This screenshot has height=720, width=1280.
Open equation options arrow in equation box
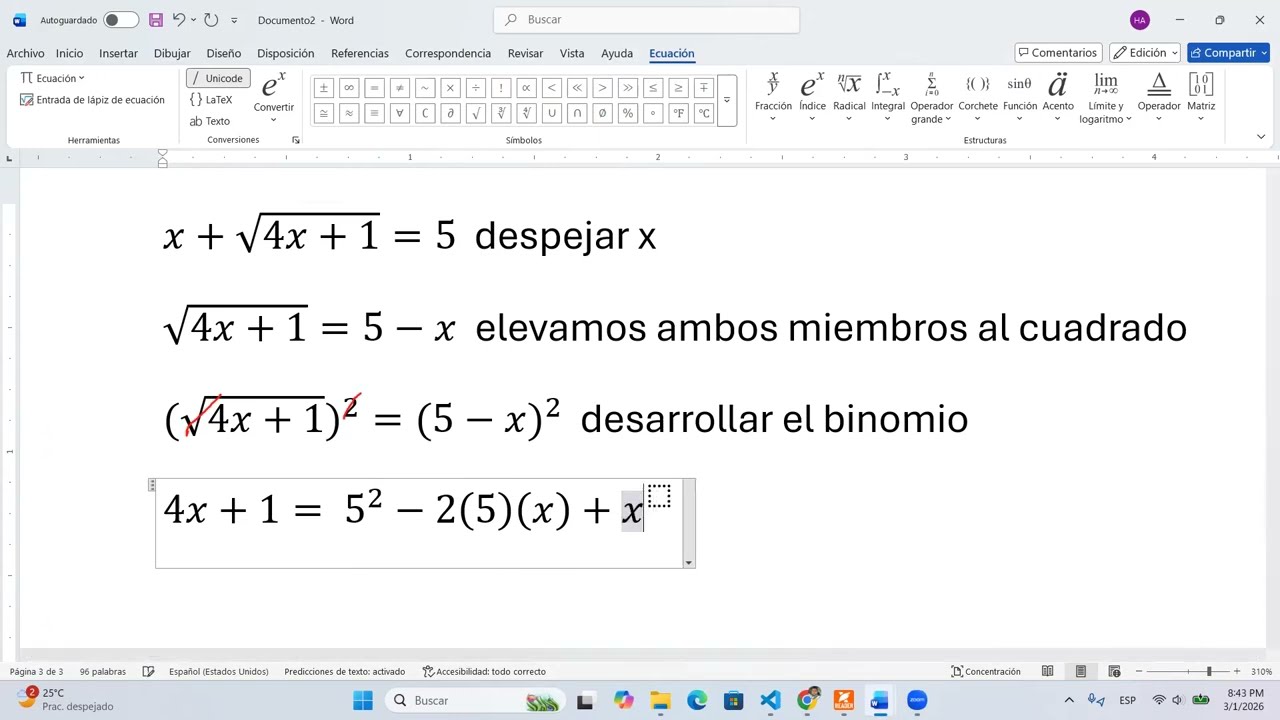point(688,562)
